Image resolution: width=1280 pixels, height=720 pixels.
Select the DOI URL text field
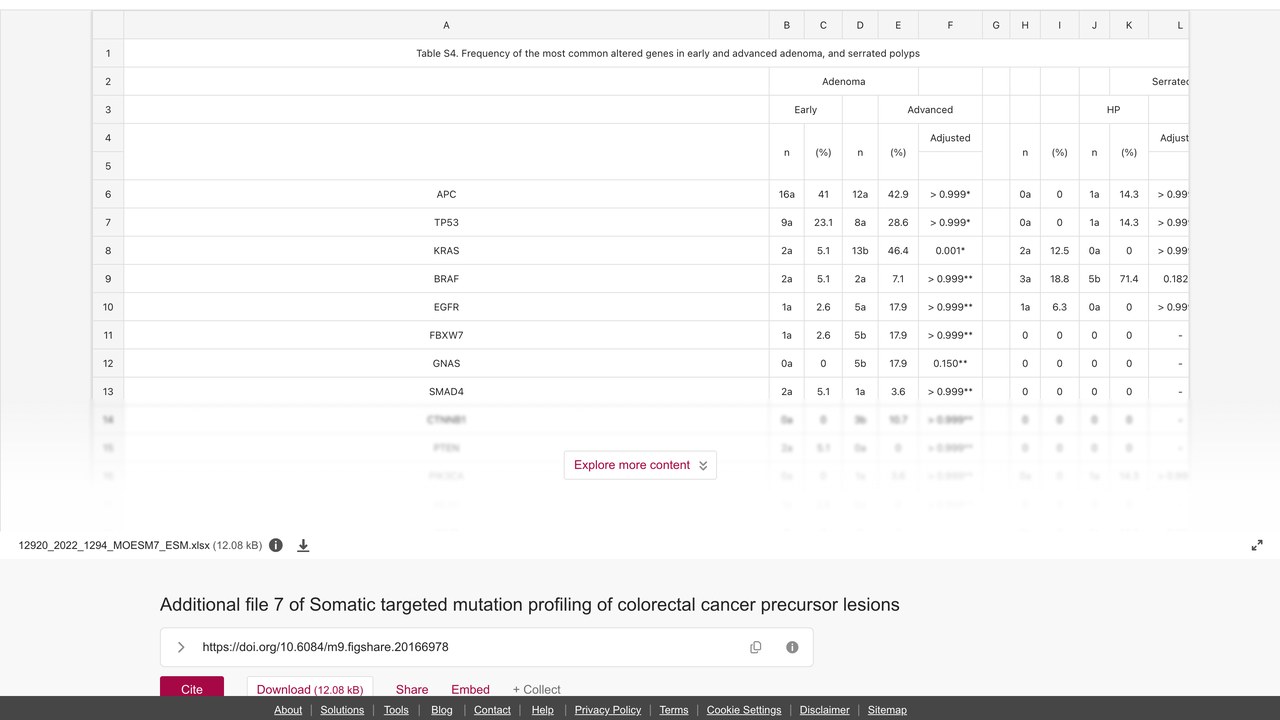[325, 647]
